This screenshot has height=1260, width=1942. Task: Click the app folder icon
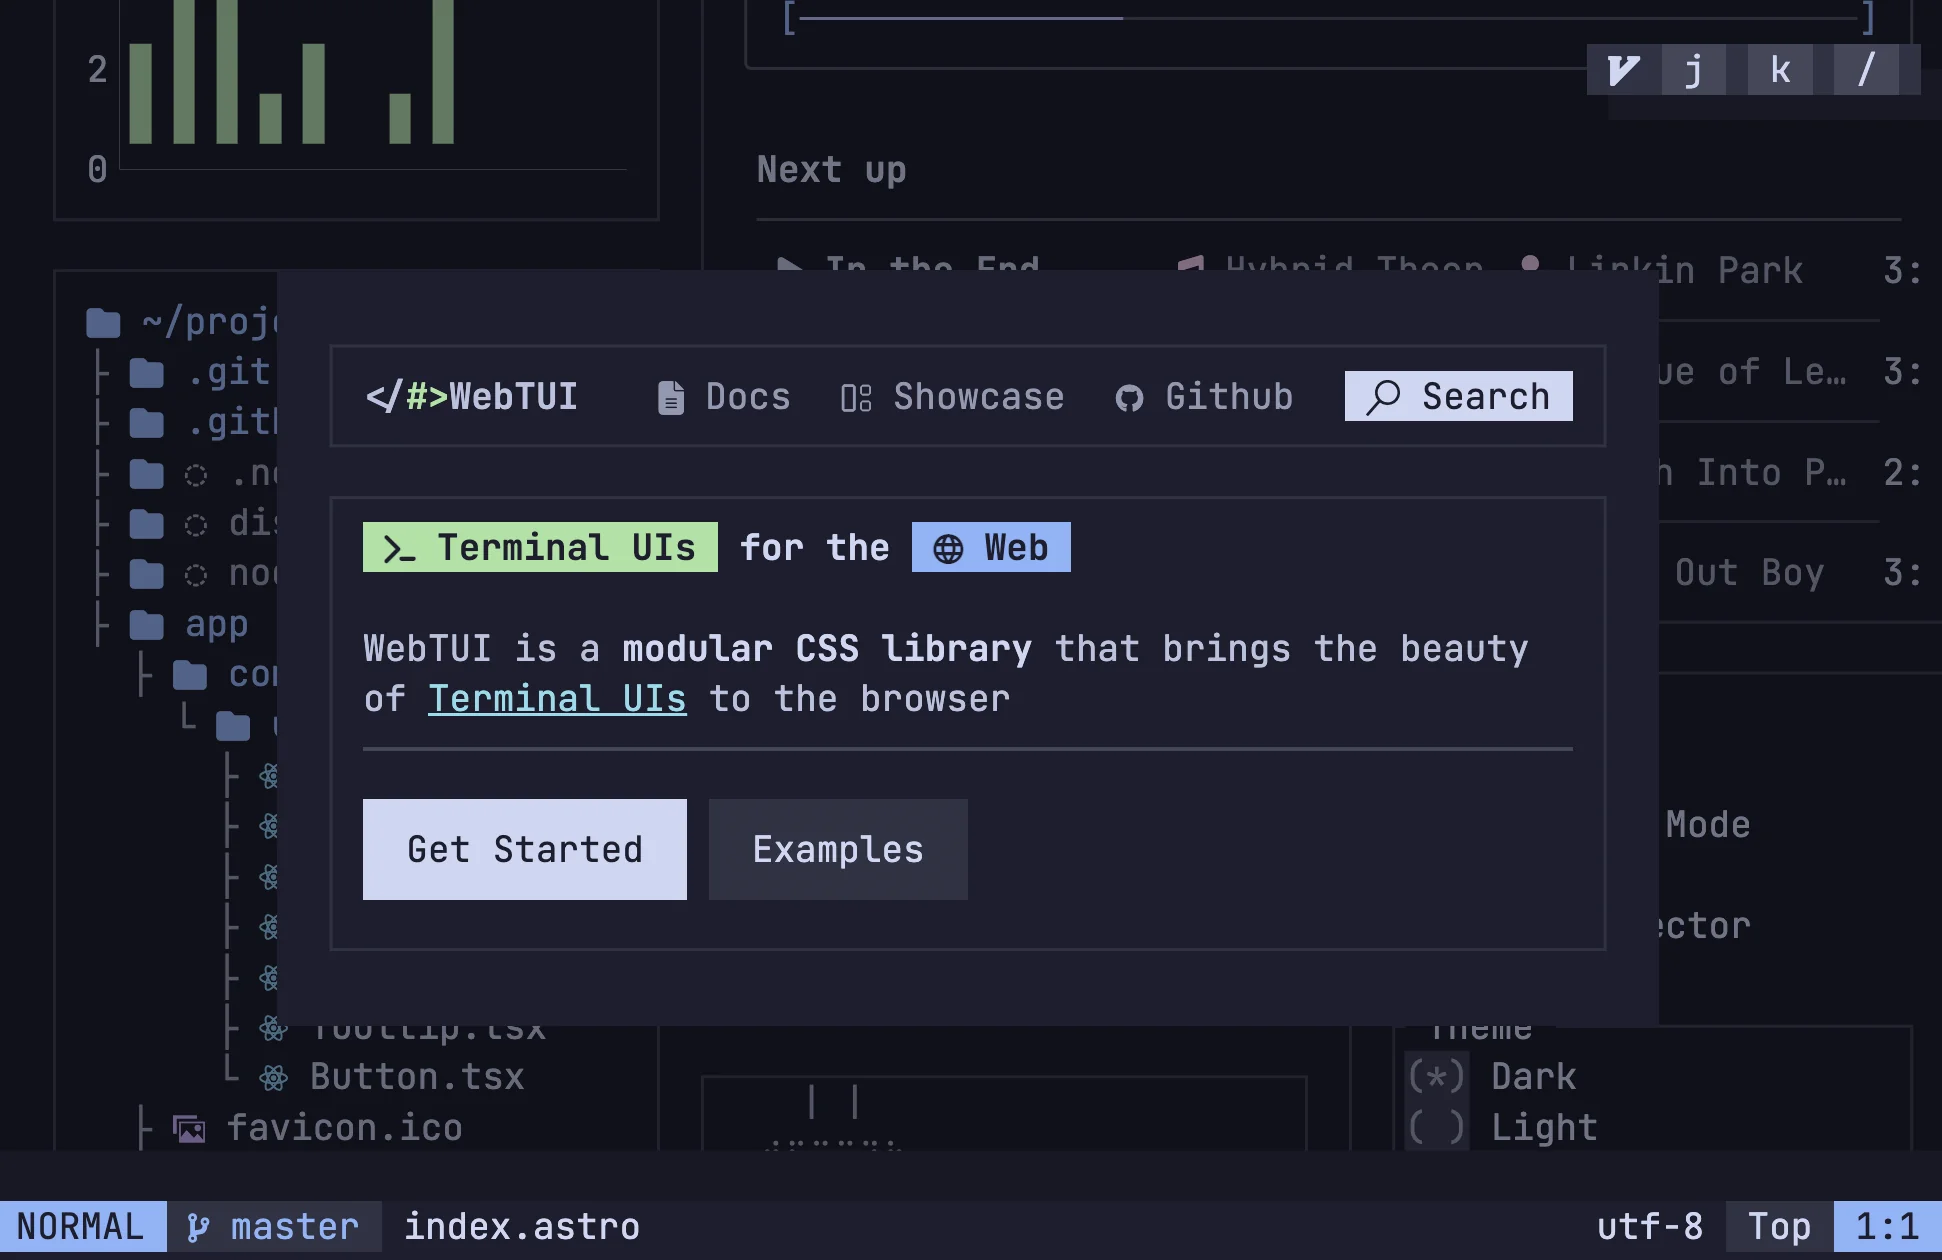click(147, 626)
